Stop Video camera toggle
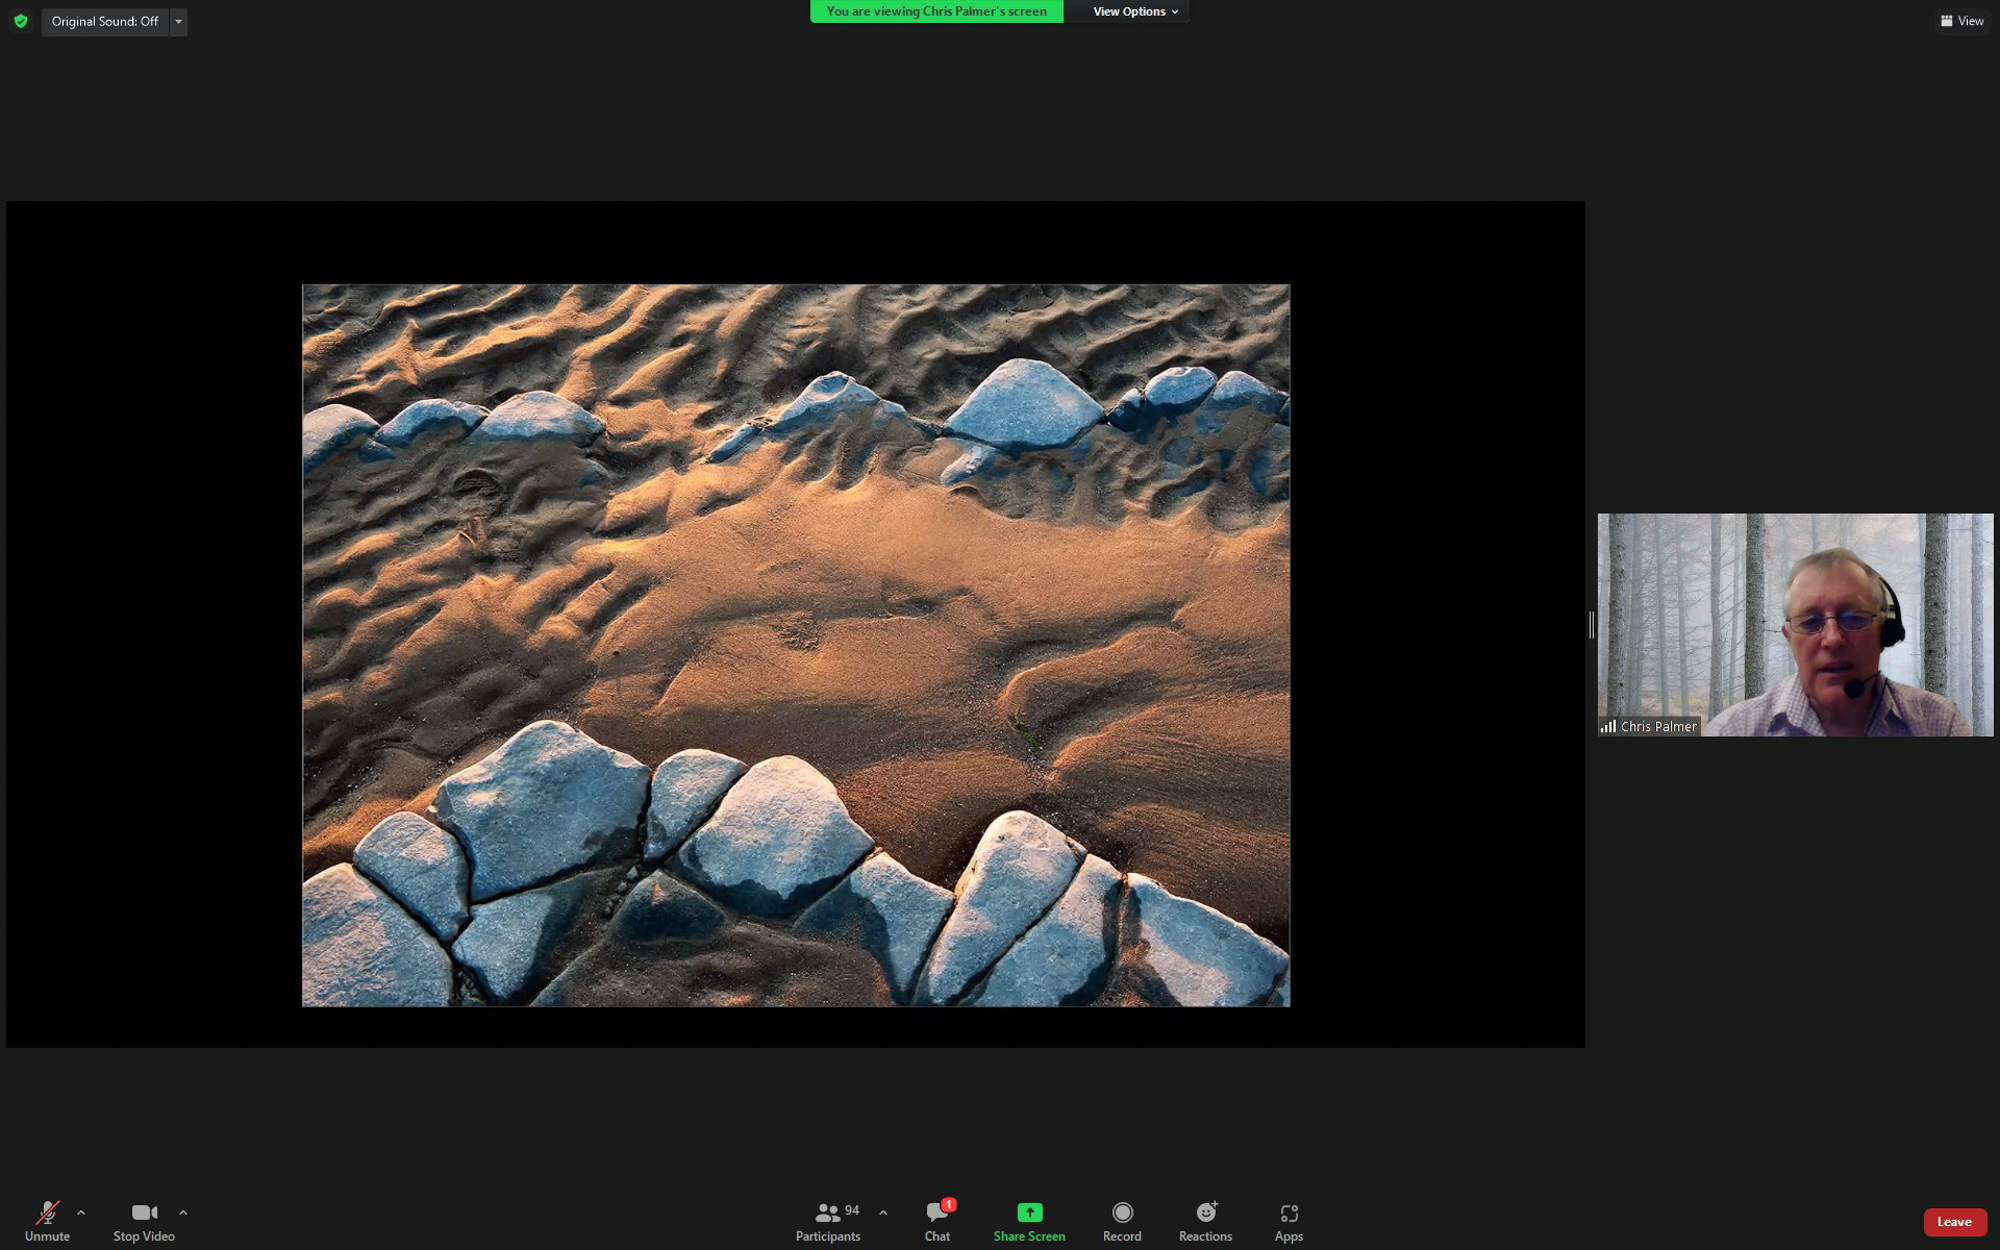The width and height of the screenshot is (2000, 1250). (x=144, y=1221)
